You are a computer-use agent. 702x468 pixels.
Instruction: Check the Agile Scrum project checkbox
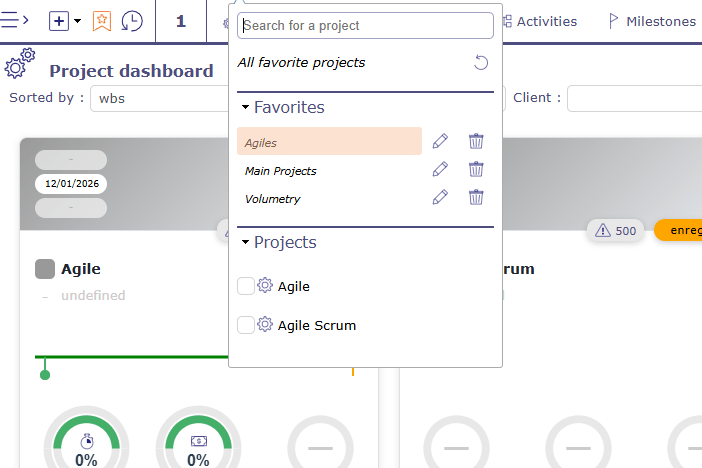[x=246, y=325]
